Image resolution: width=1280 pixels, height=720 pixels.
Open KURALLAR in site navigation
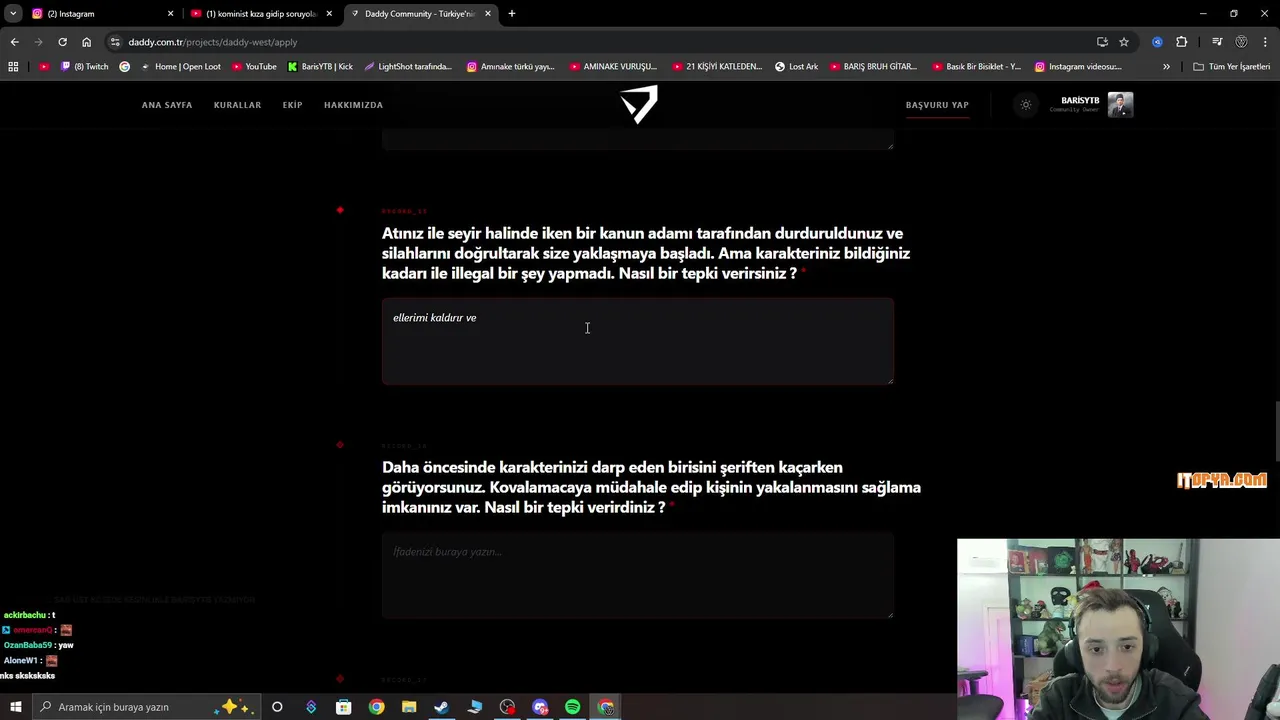237,105
